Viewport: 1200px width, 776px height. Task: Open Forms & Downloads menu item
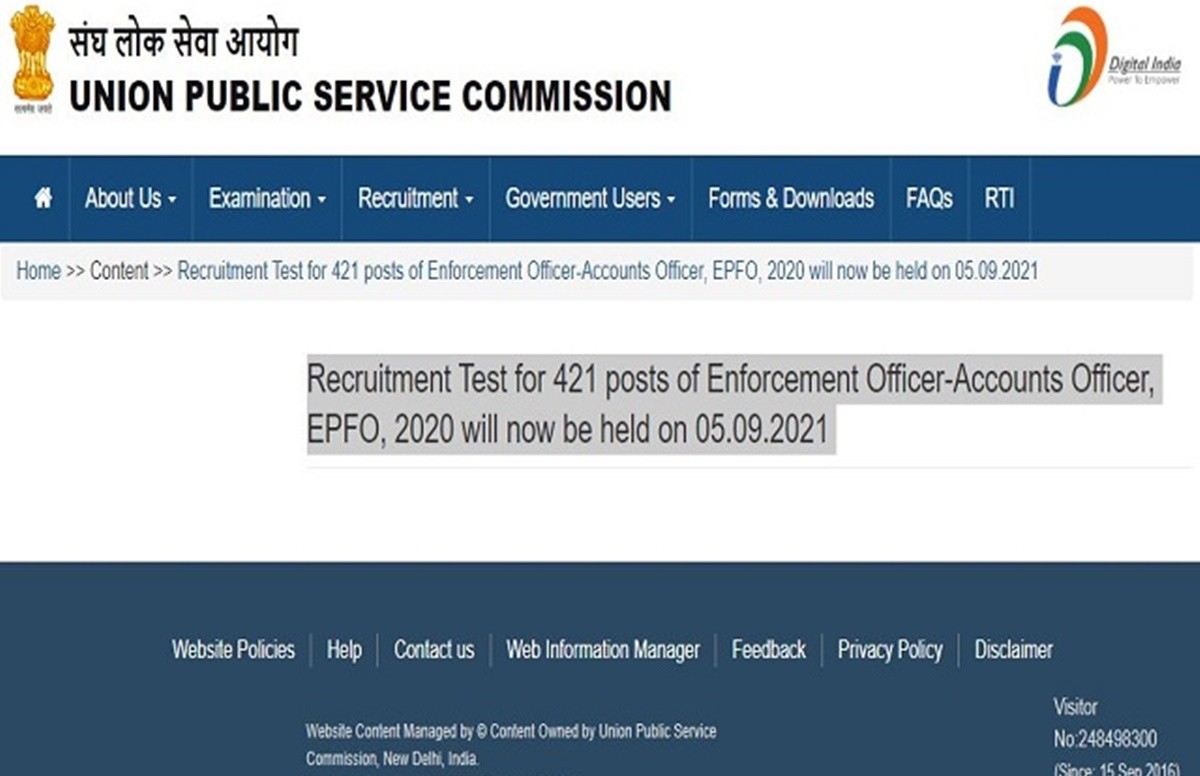click(x=790, y=198)
